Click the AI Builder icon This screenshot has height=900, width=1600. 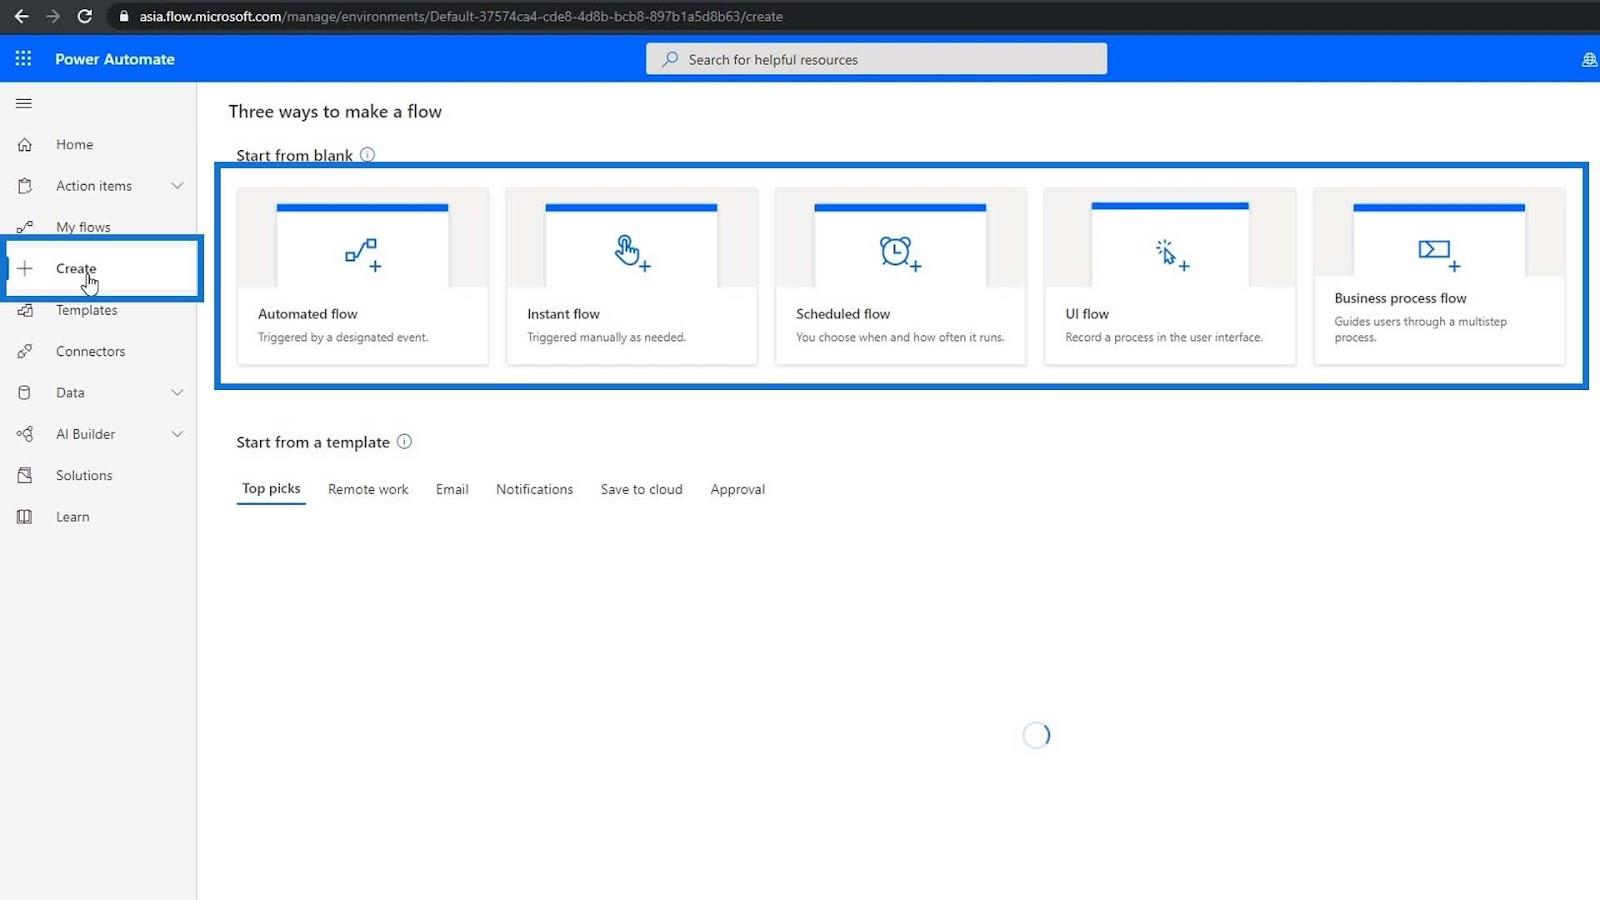click(25, 434)
